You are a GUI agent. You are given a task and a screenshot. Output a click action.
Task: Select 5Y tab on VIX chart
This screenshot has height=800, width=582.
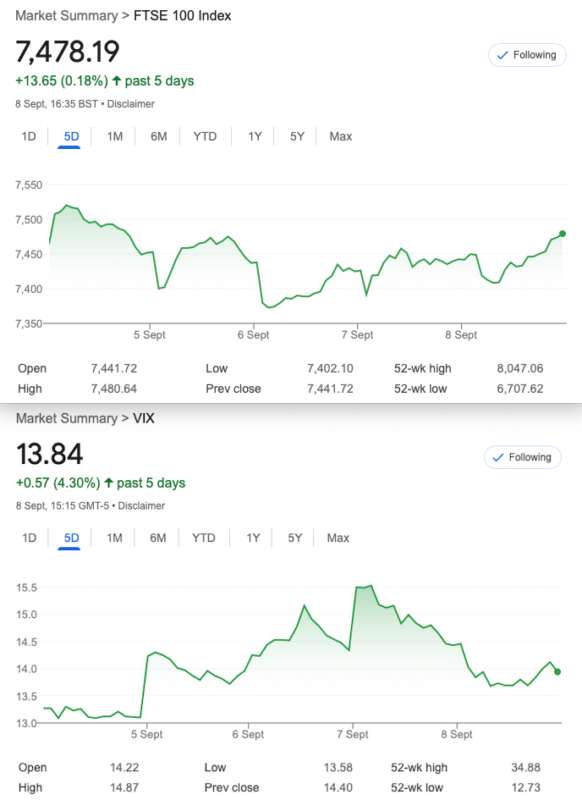point(295,538)
